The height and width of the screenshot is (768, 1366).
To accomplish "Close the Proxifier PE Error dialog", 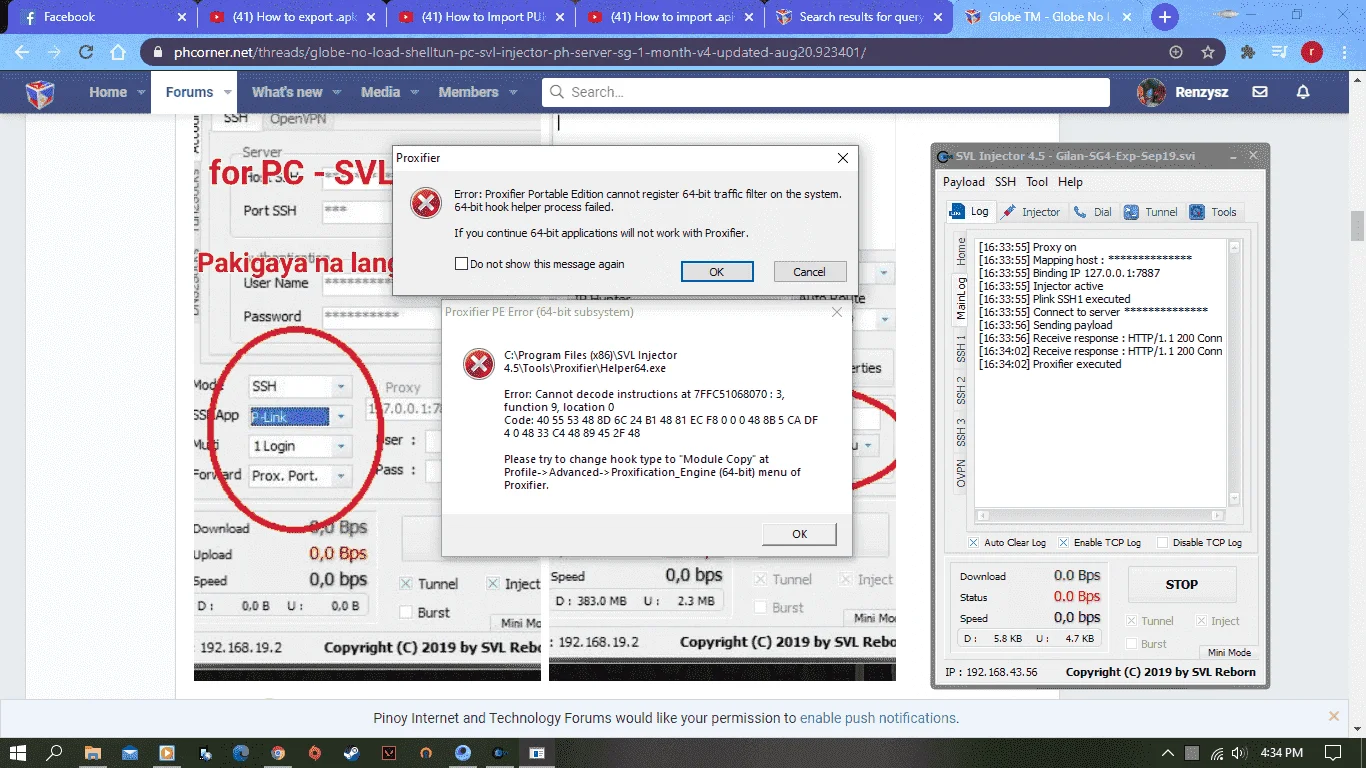I will pyautogui.click(x=836, y=312).
